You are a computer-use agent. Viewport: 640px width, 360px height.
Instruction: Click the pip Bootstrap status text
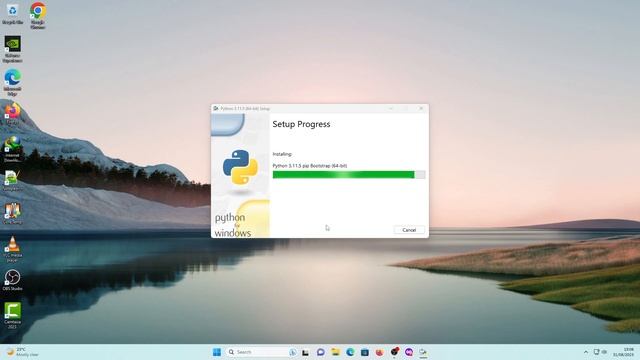click(x=310, y=166)
